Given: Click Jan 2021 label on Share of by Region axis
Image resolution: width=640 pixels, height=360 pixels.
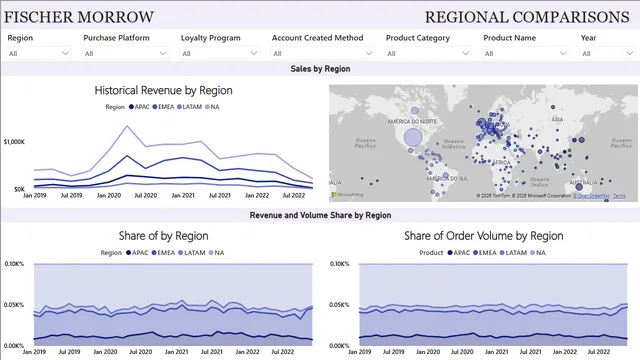Looking at the screenshot, I should 176,351.
